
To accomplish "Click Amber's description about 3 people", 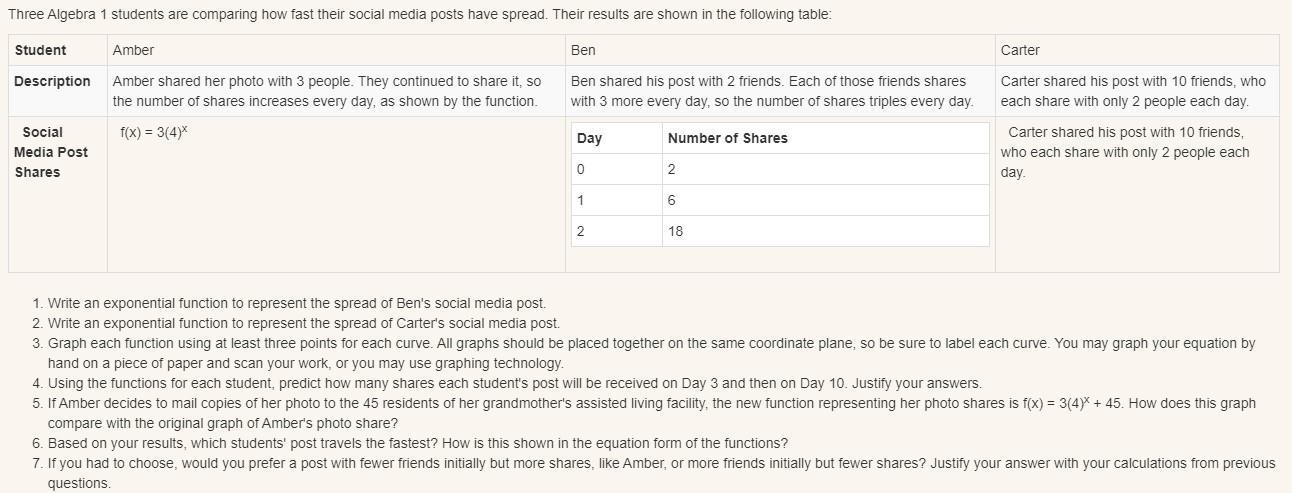I will 326,91.
